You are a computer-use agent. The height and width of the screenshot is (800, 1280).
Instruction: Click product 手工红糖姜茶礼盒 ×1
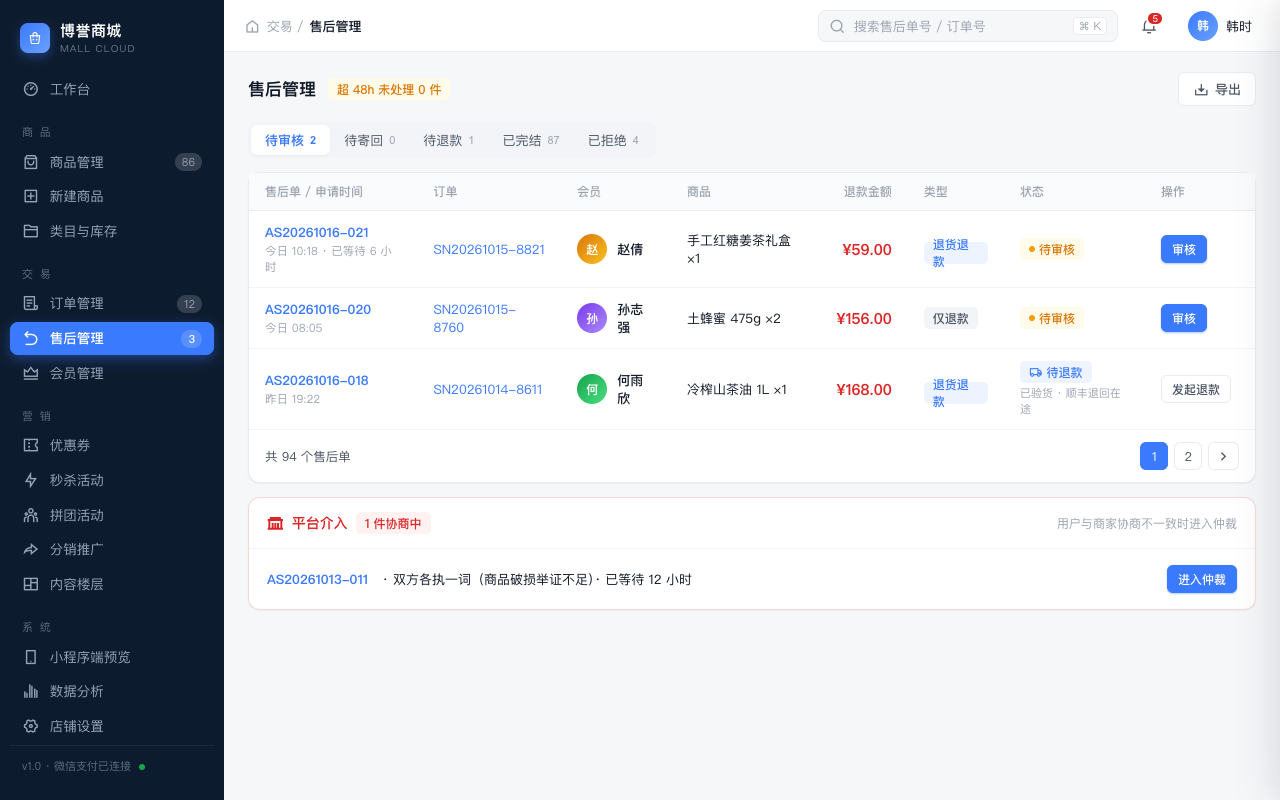pos(739,250)
